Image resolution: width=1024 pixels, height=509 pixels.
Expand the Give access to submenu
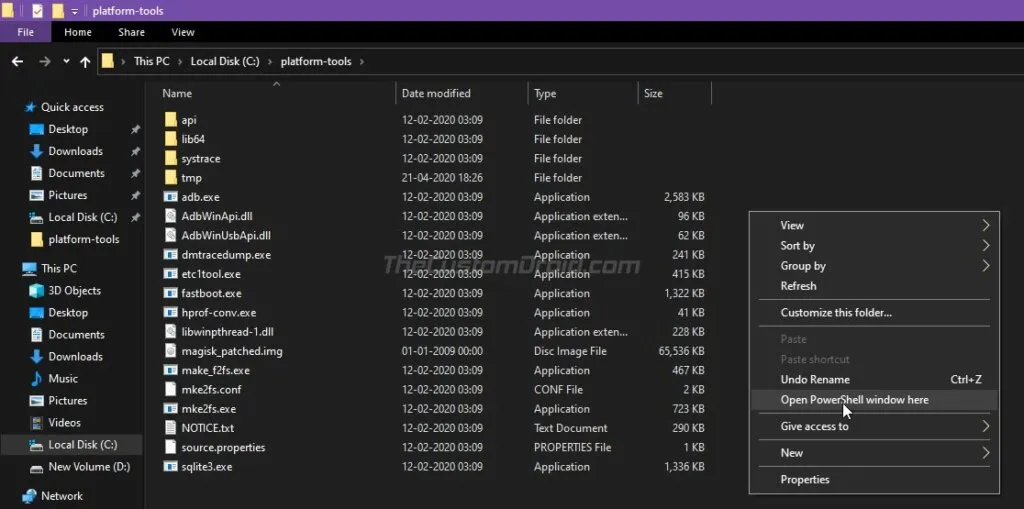985,427
